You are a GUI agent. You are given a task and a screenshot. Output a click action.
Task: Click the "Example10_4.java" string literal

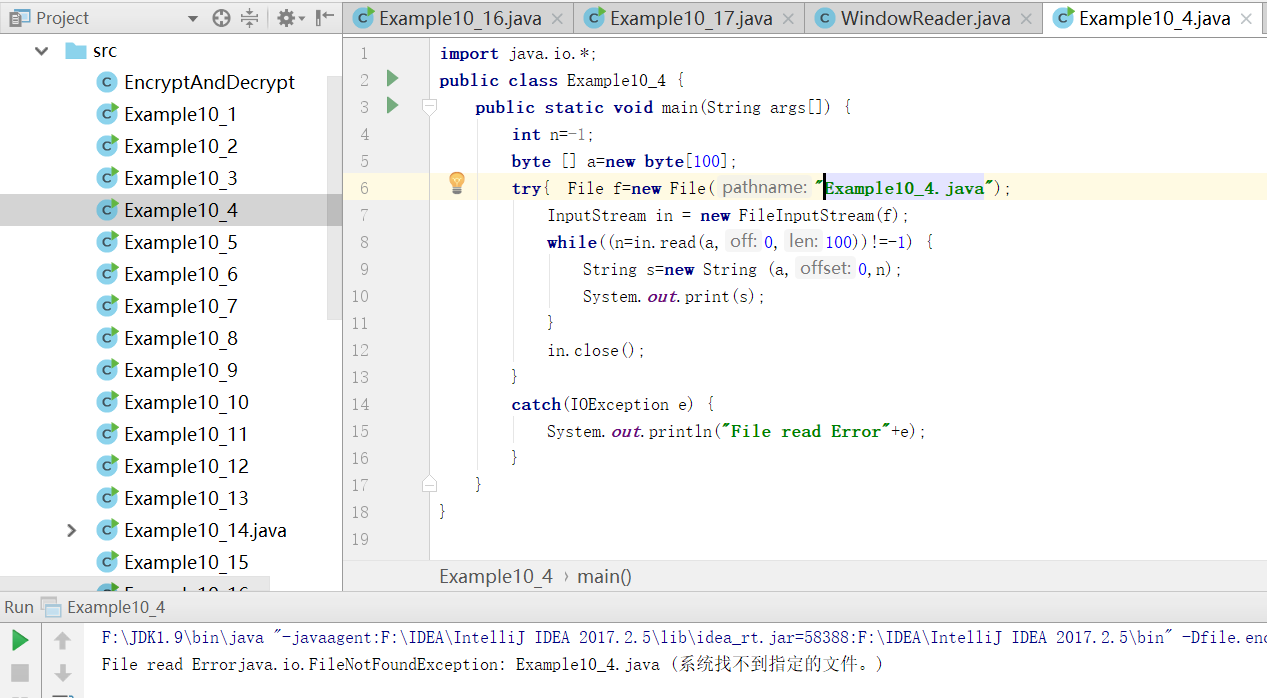pyautogui.click(x=907, y=188)
